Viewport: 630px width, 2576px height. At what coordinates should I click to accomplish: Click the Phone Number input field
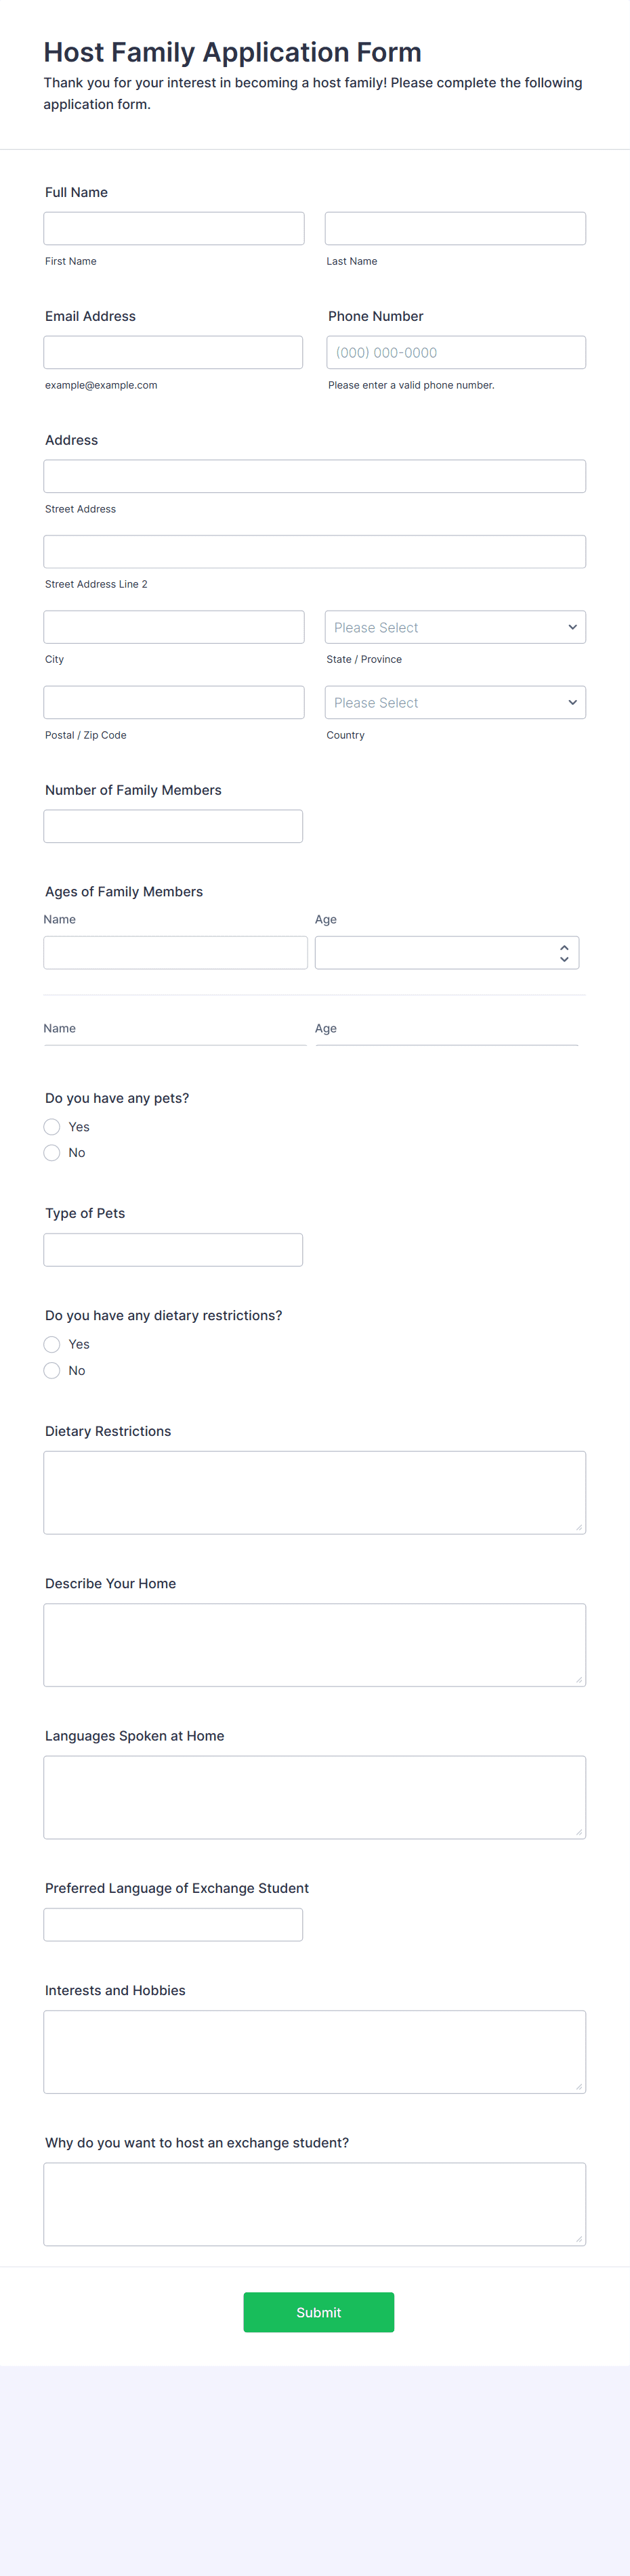pyautogui.click(x=455, y=351)
